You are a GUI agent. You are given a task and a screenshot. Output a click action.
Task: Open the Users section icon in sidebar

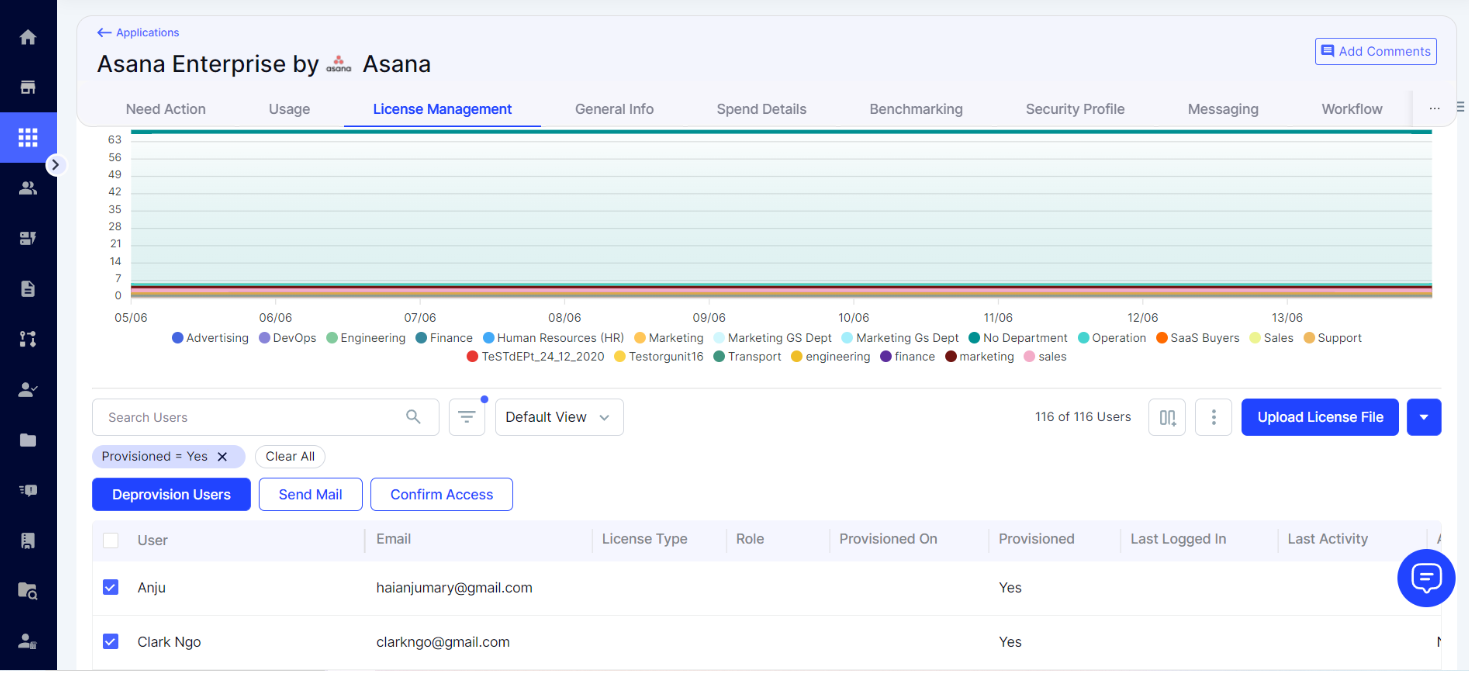click(x=27, y=187)
